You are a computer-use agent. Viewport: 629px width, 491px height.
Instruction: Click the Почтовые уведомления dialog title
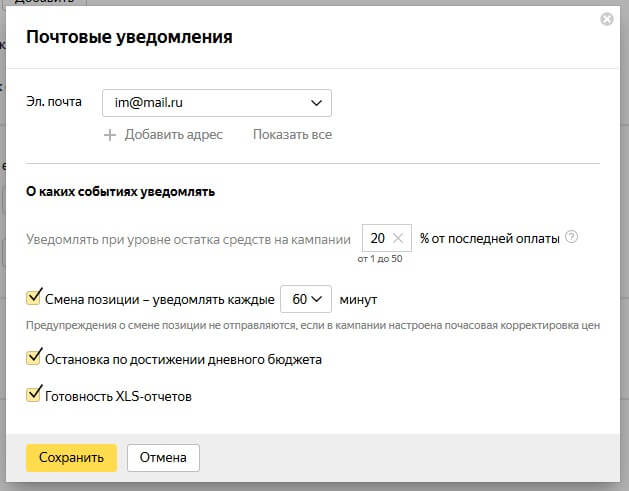[129, 38]
